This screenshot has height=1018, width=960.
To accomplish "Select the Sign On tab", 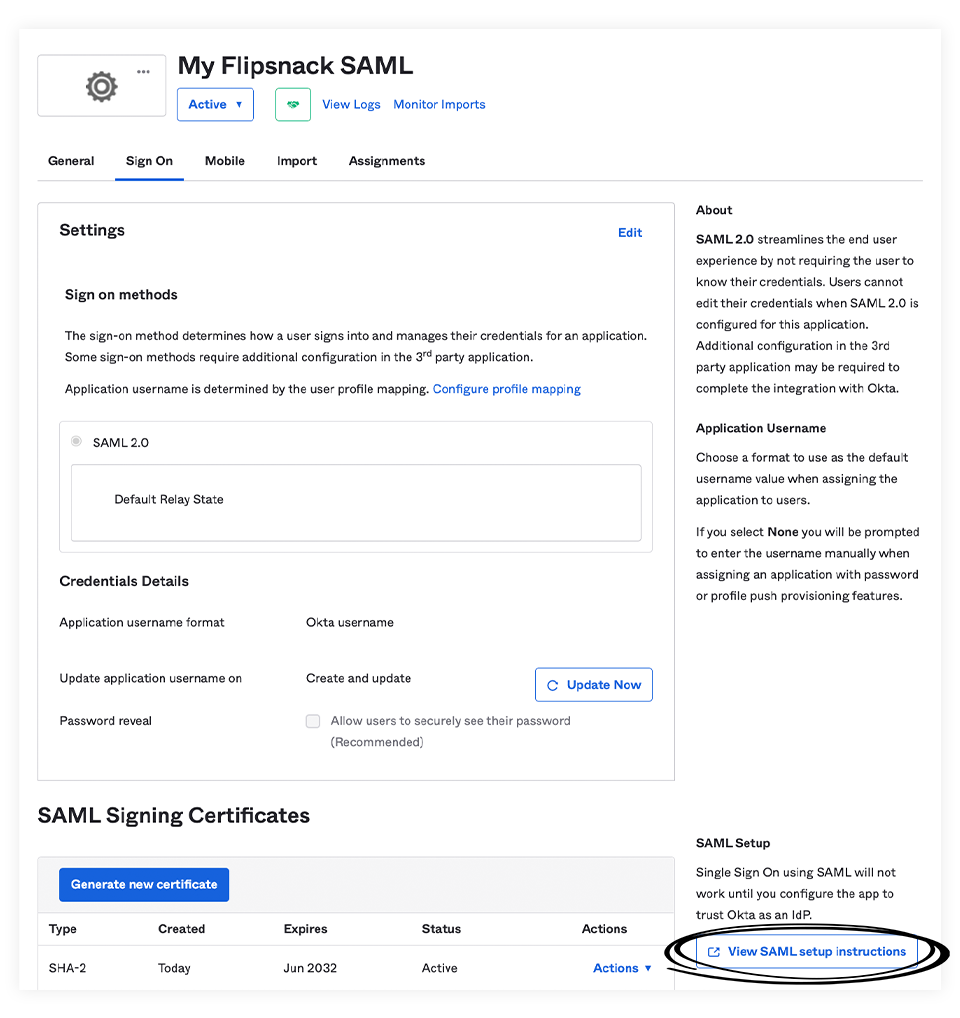I will point(149,161).
